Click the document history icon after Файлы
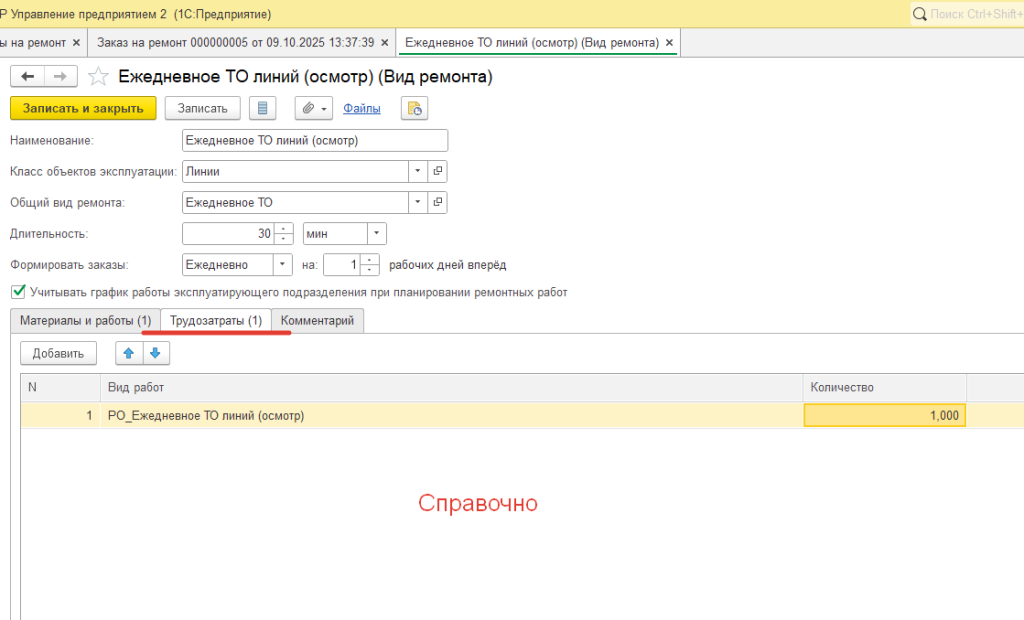Viewport: 1024px width, 620px height. (414, 108)
